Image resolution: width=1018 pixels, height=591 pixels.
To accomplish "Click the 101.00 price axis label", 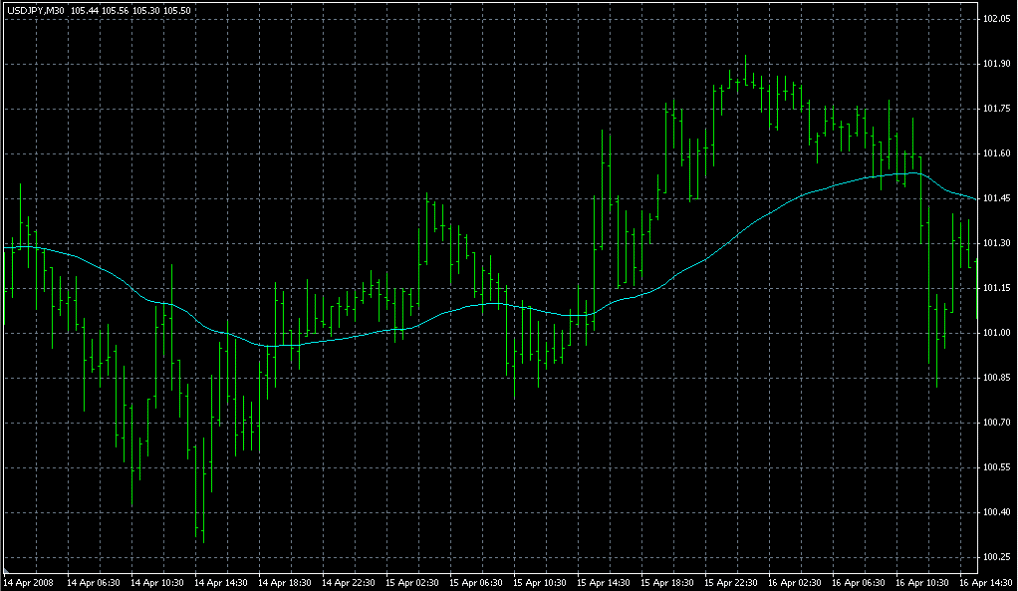I will (996, 333).
